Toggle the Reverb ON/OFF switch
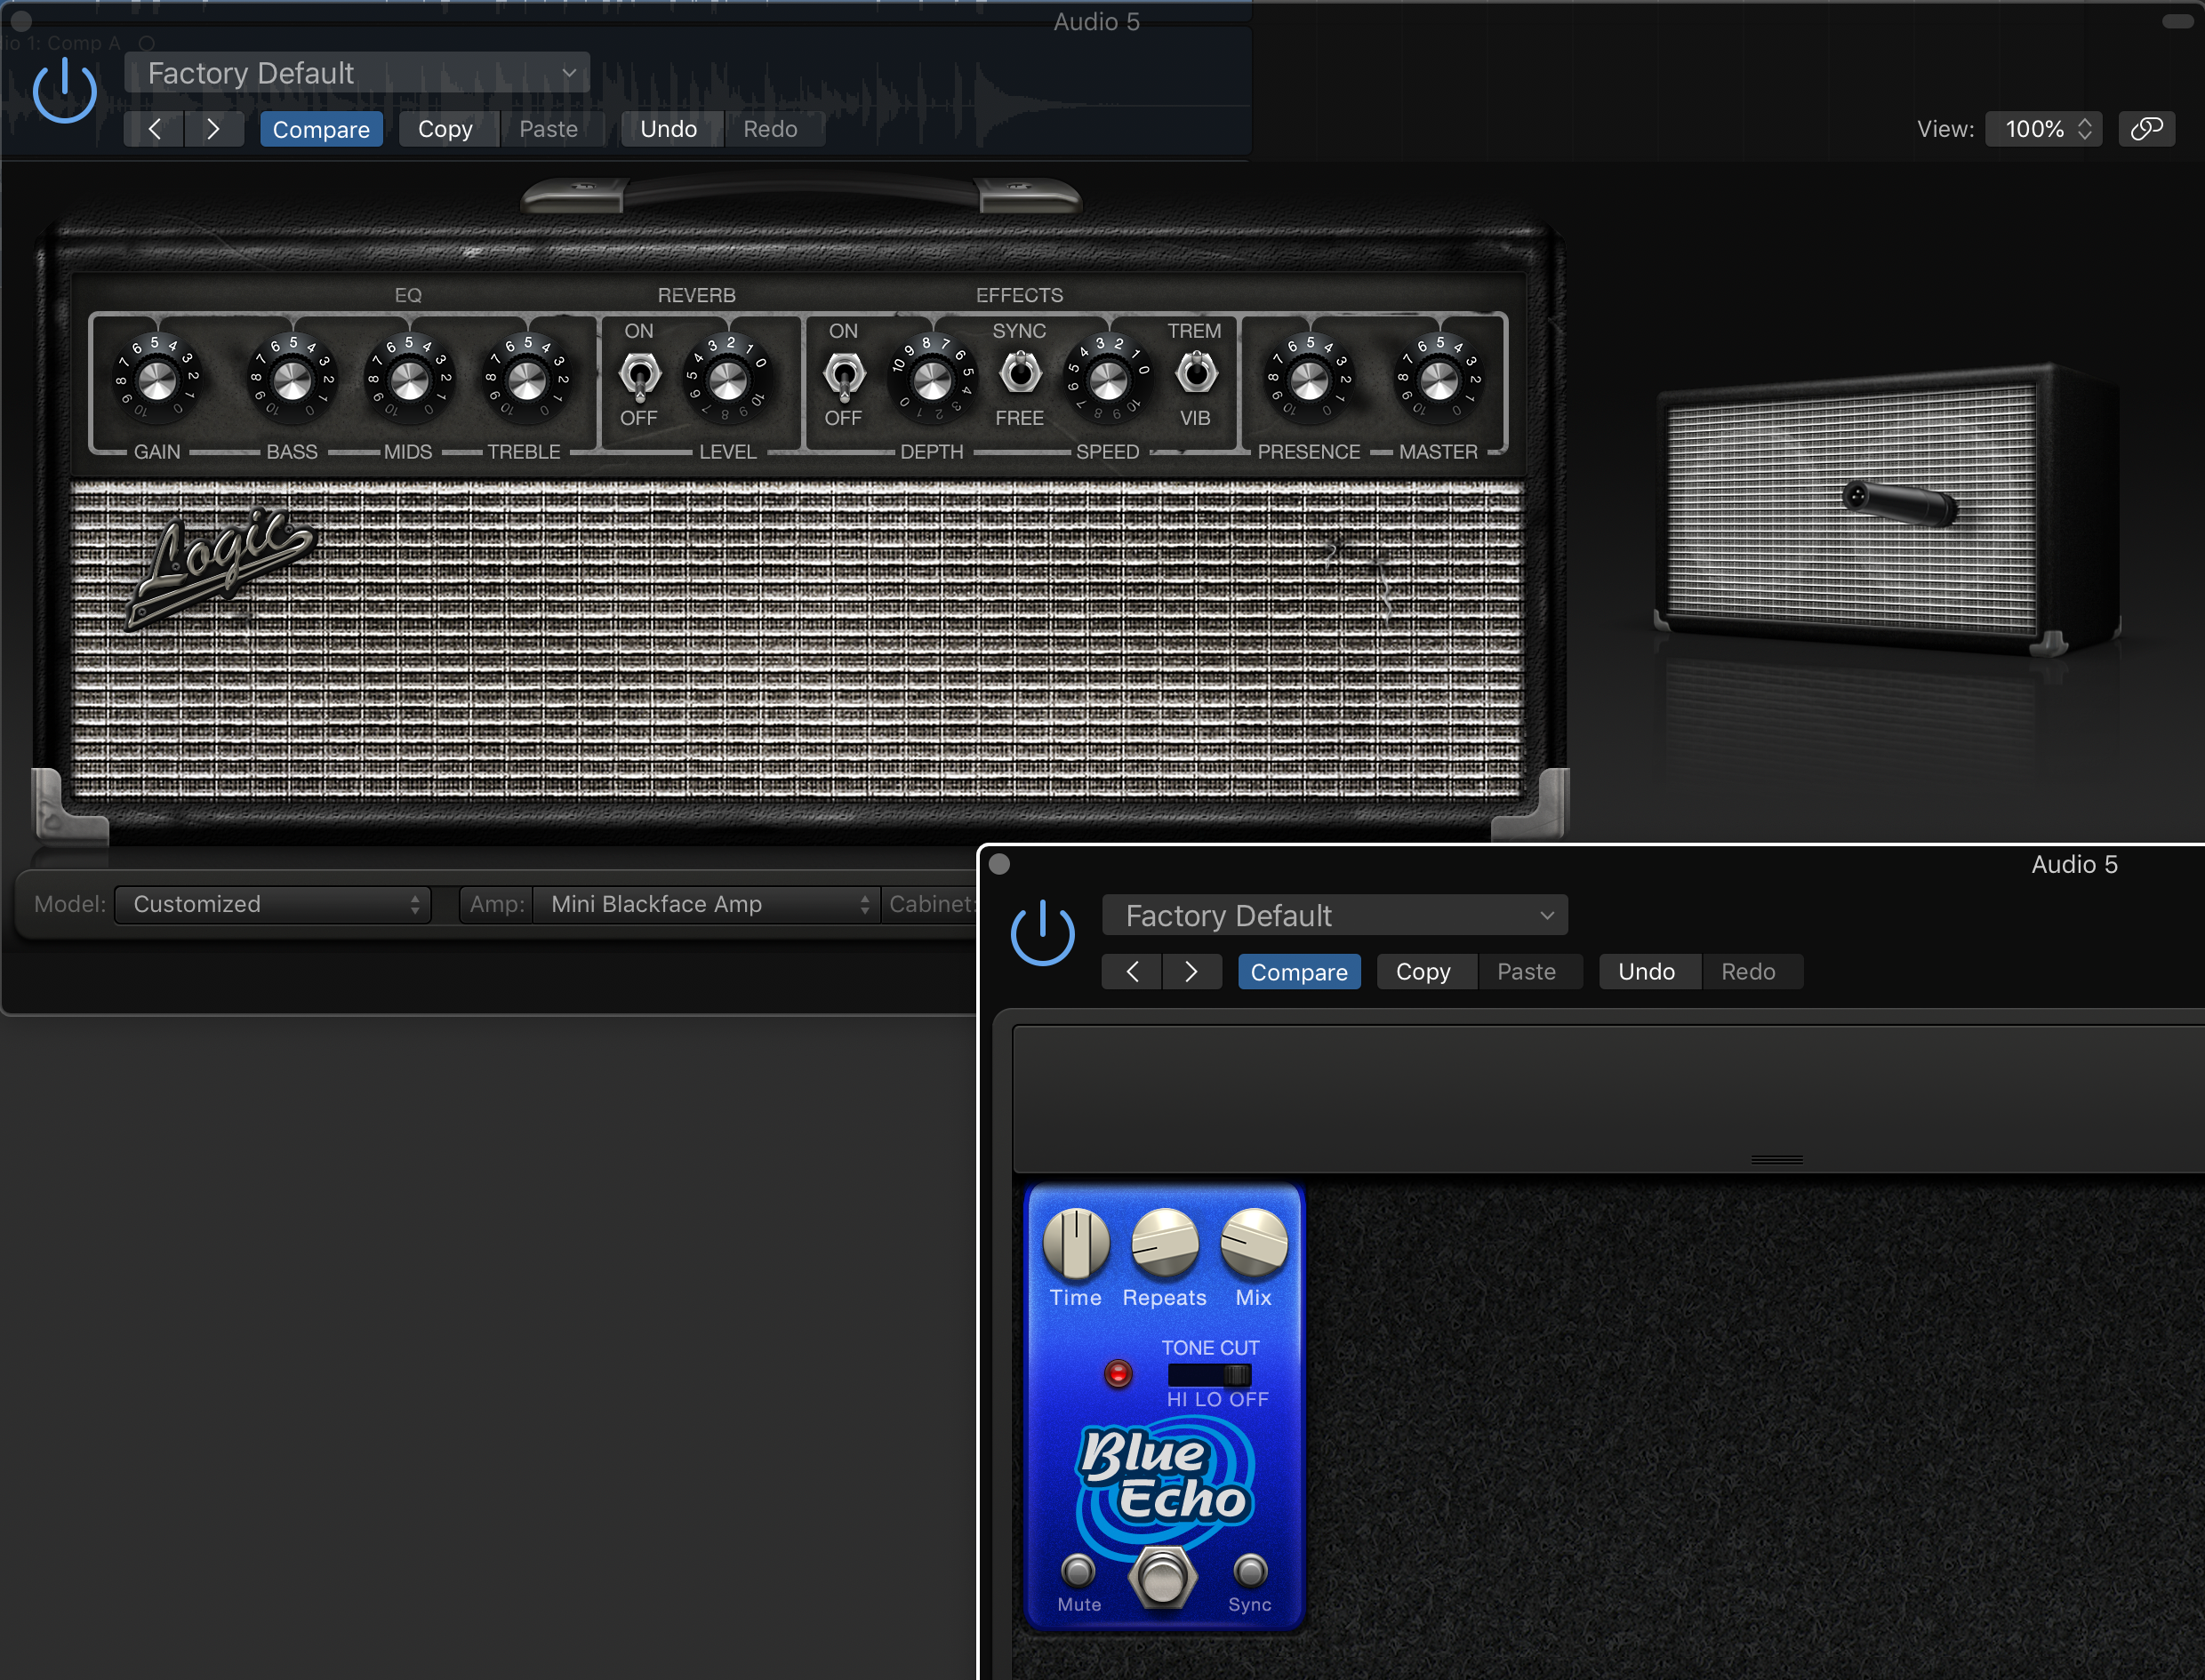 [x=639, y=376]
